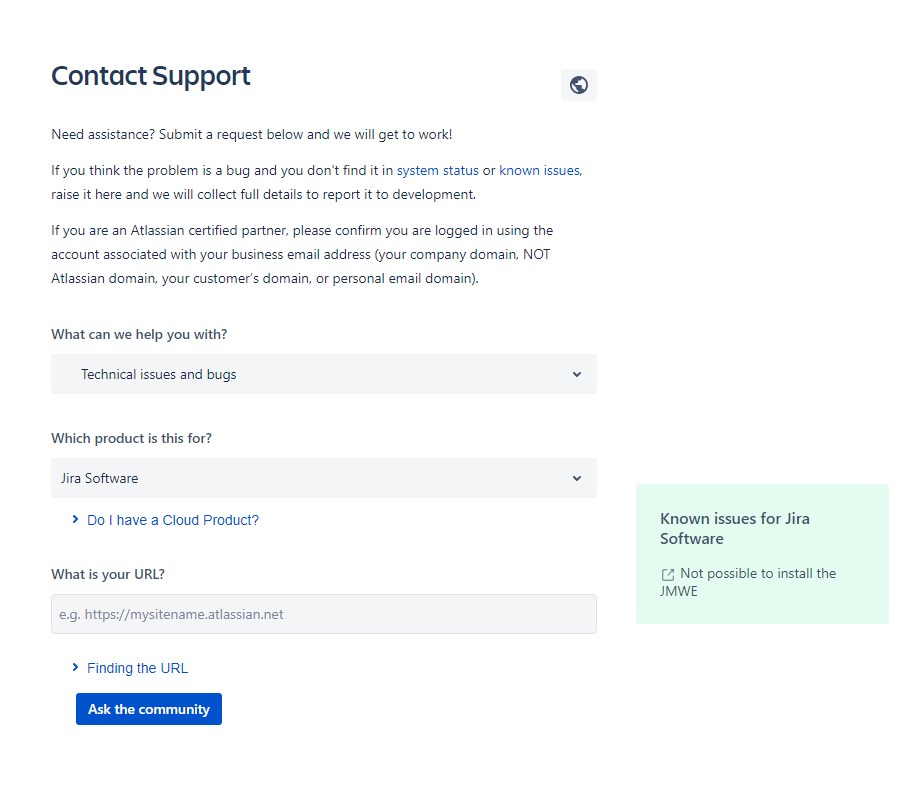910x786 pixels.
Task: Click the "Which product is this for?" label
Action: [x=131, y=438]
